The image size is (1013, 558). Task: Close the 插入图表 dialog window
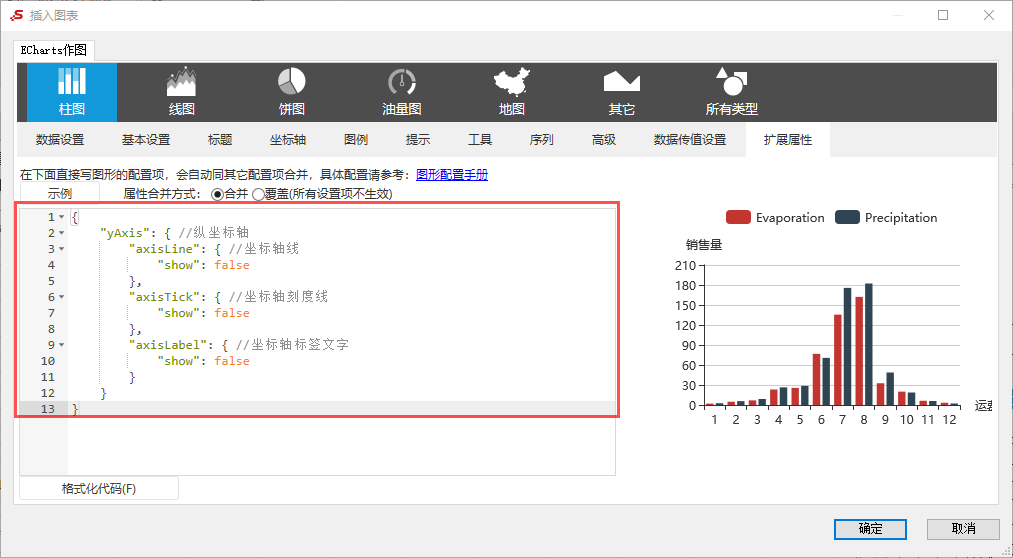(988, 16)
